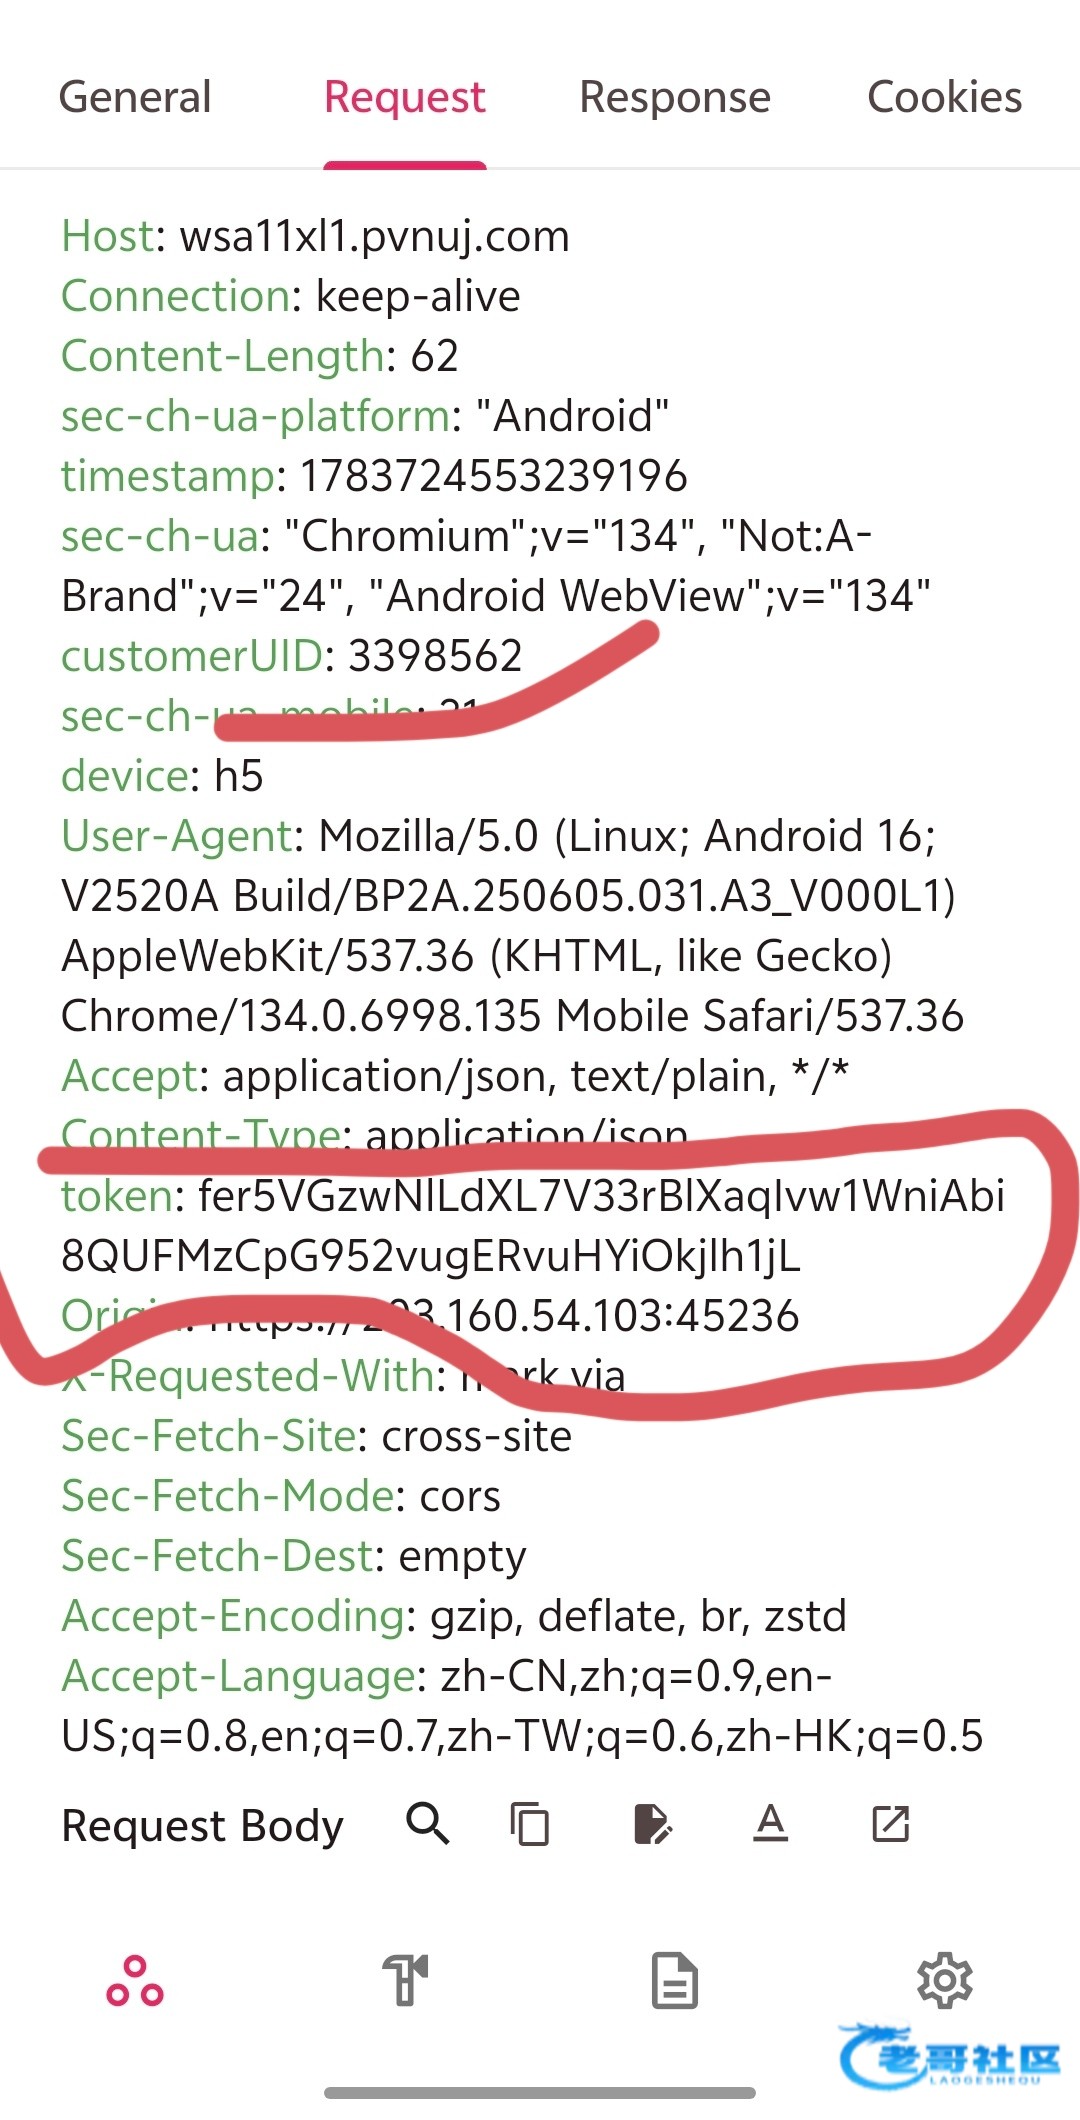Tap the Host header value wsa11xl1.pvnuj.com
Screen dimensions: 1080x2120
point(374,237)
